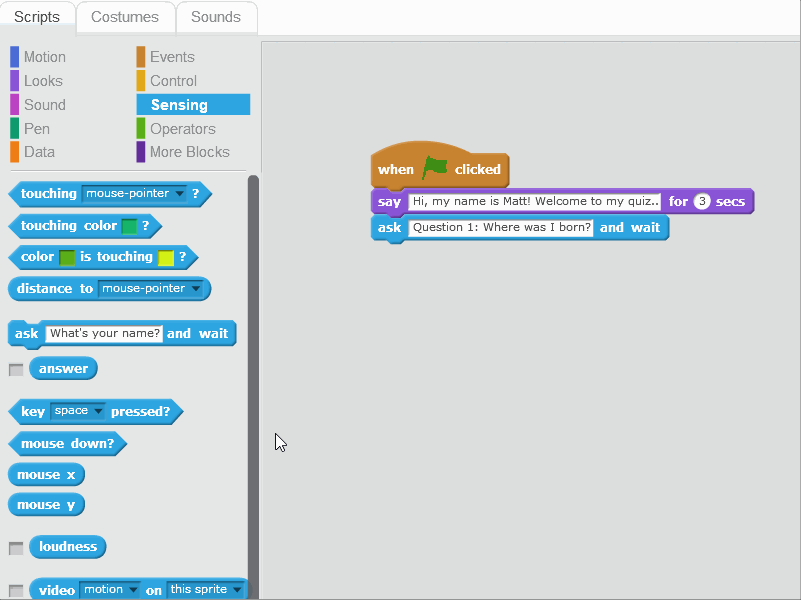Toggle the loudness reporter checkbox
This screenshot has width=801, height=600.
pos(16,548)
